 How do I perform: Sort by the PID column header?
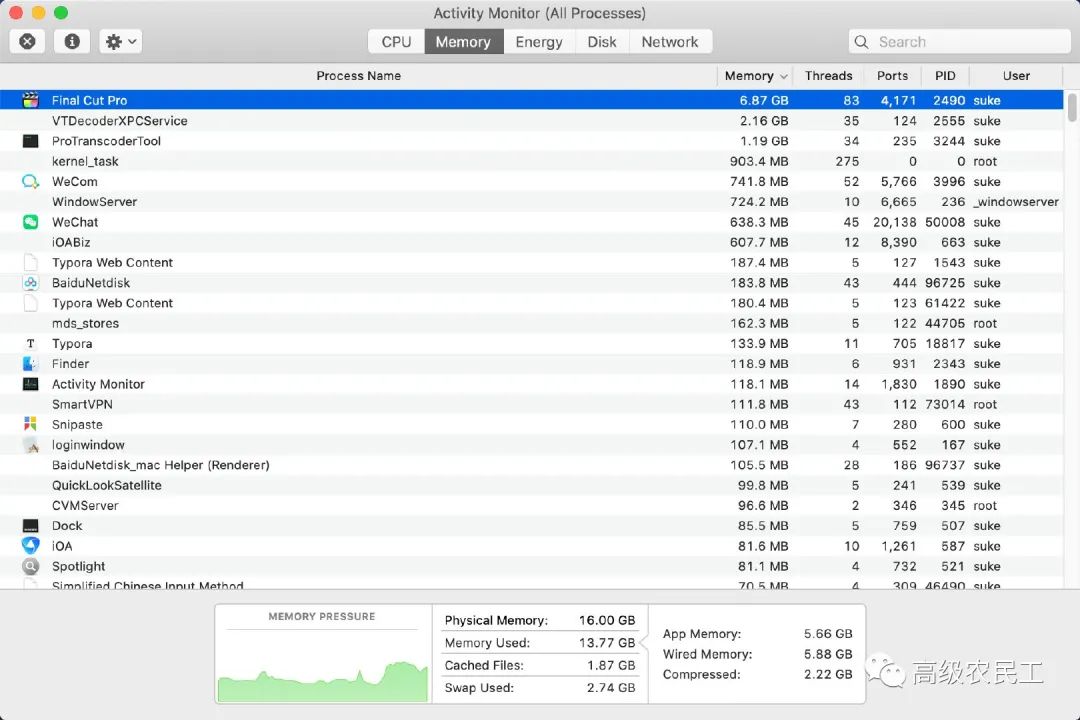pos(945,76)
